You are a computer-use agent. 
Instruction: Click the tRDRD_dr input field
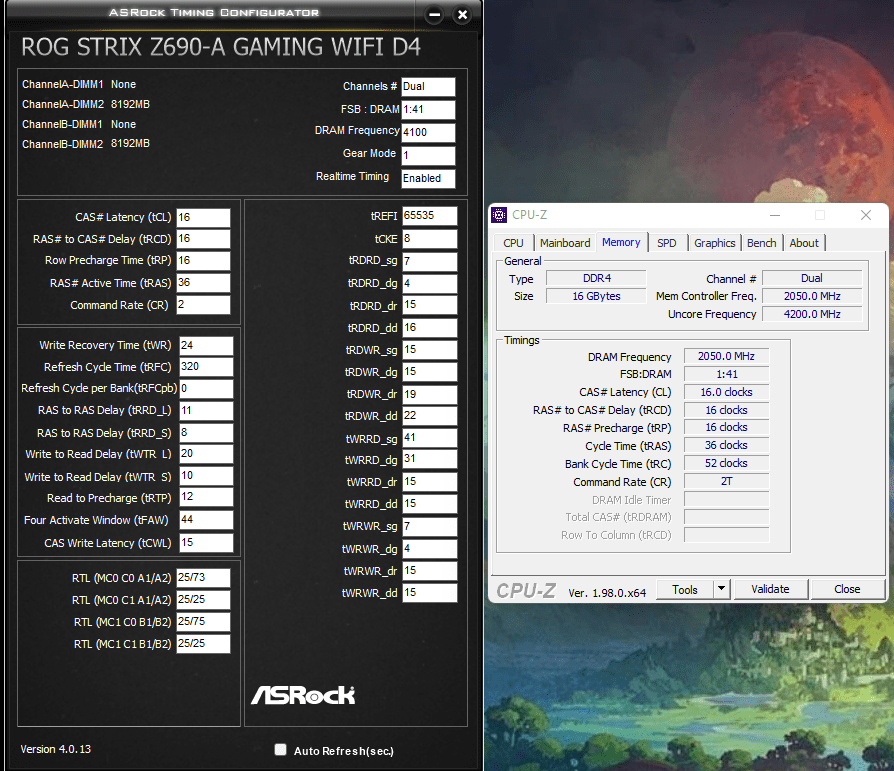click(429, 305)
